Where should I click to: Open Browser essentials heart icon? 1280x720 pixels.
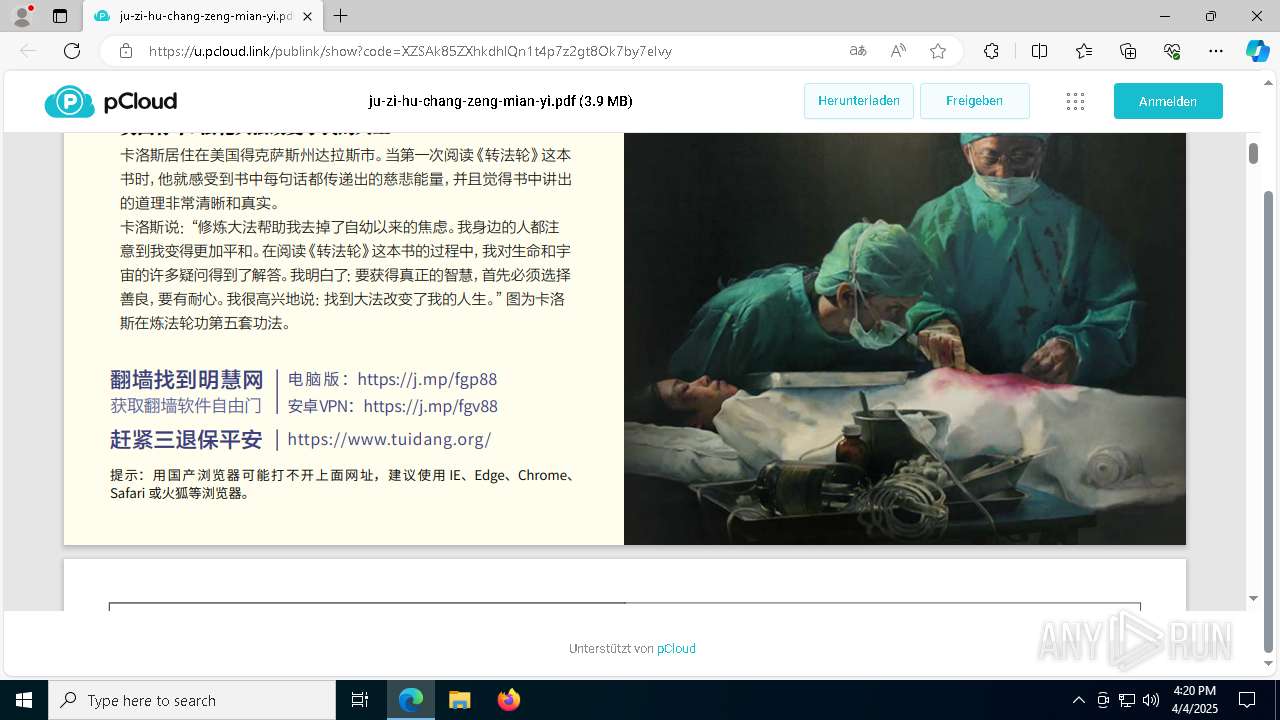pos(1172,51)
